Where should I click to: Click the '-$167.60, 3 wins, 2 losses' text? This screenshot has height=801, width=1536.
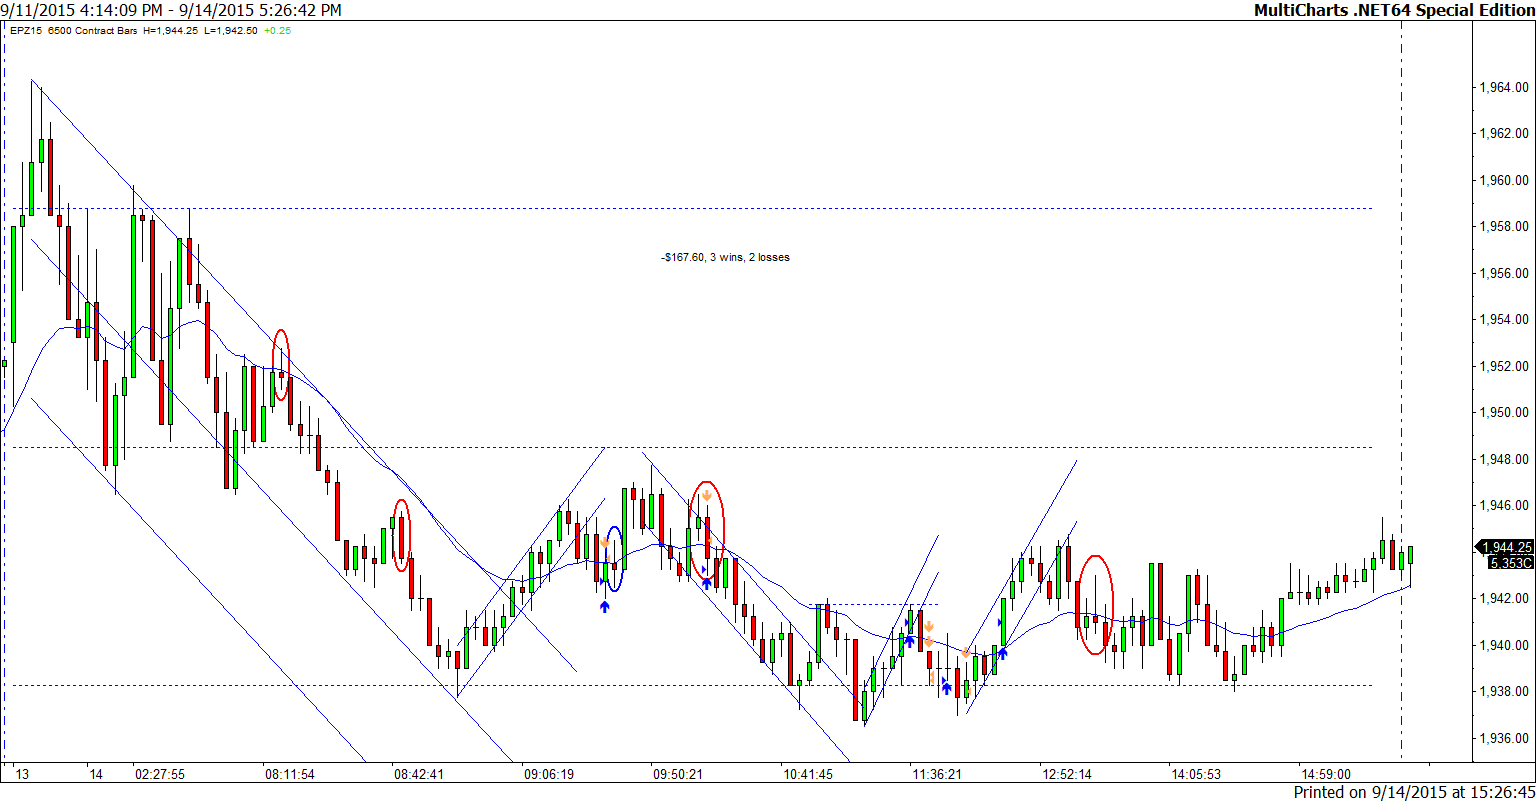[x=725, y=257]
